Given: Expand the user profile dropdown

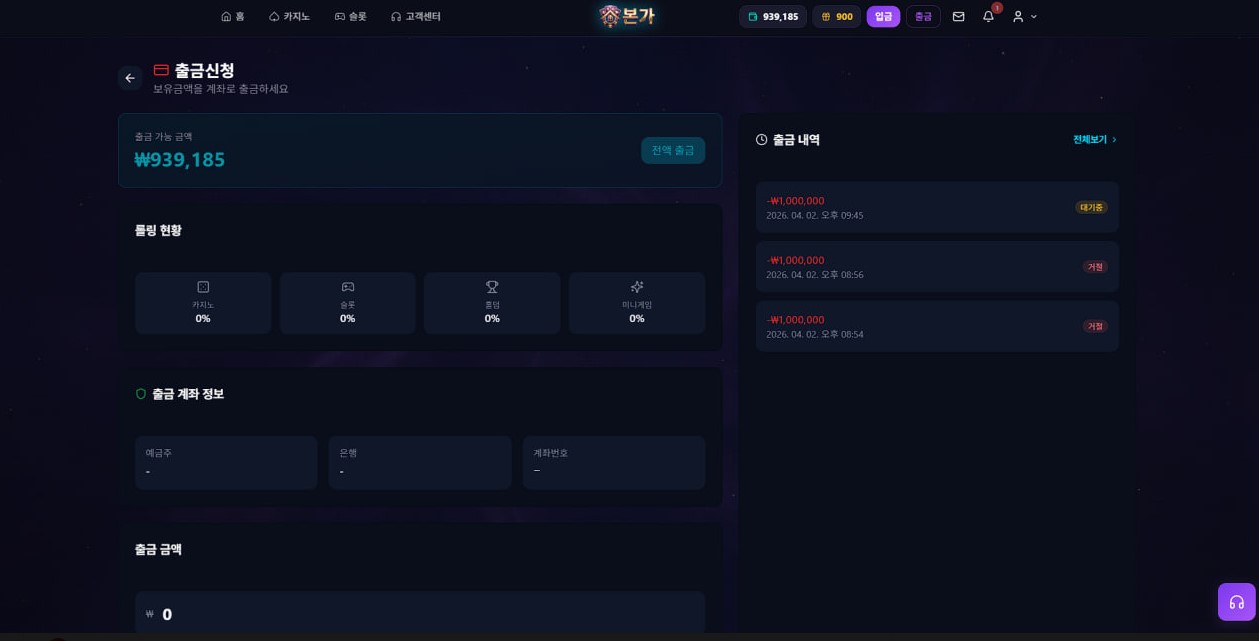Looking at the screenshot, I should click(x=1025, y=17).
